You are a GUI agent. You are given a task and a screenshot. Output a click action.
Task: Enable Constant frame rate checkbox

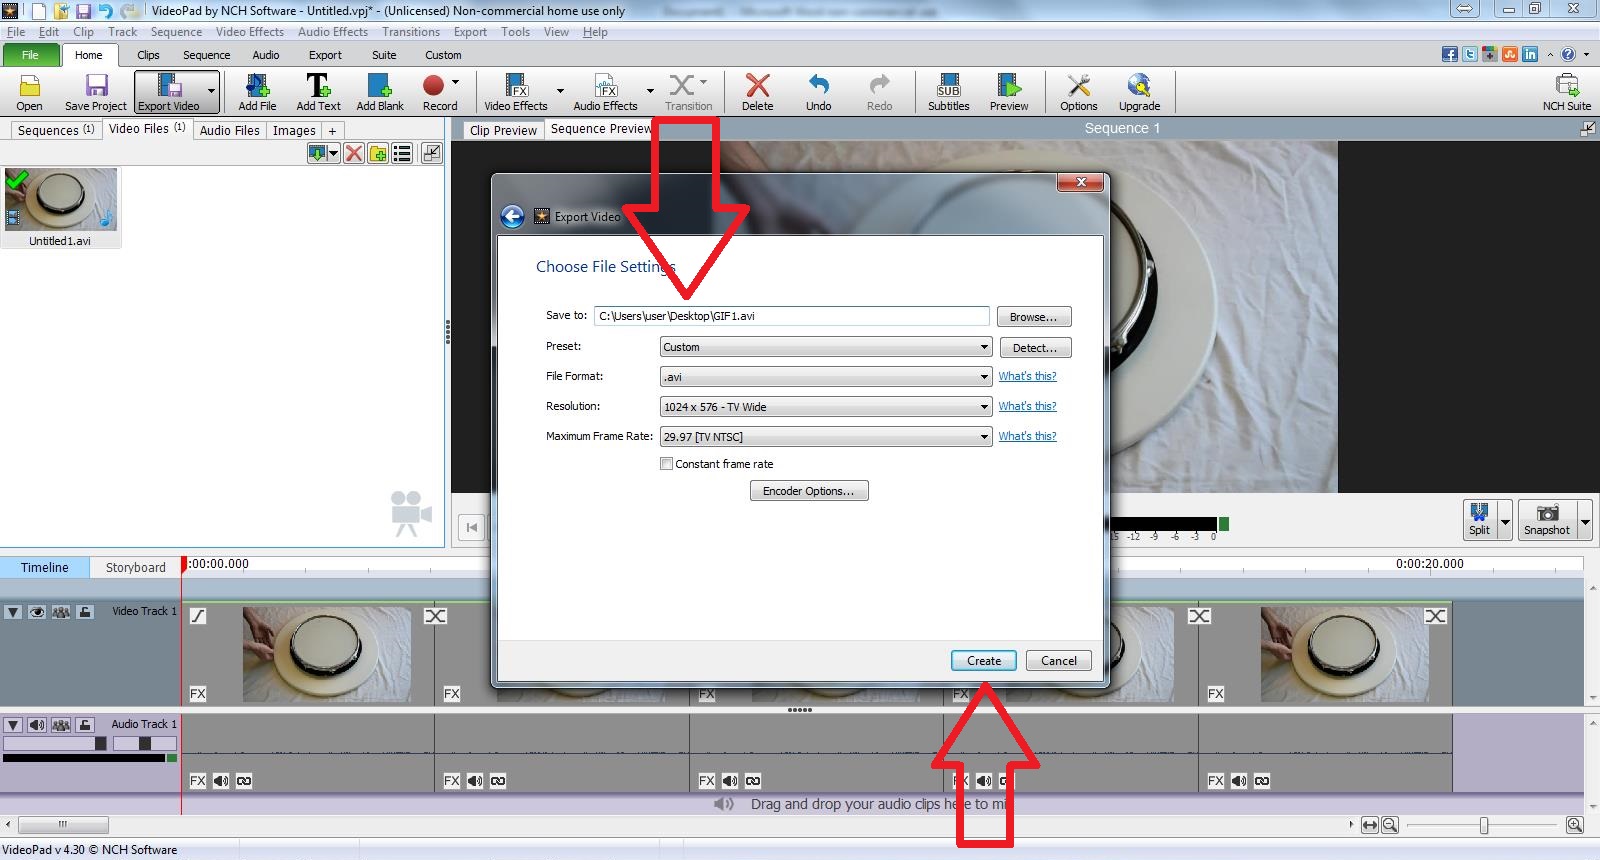click(666, 464)
